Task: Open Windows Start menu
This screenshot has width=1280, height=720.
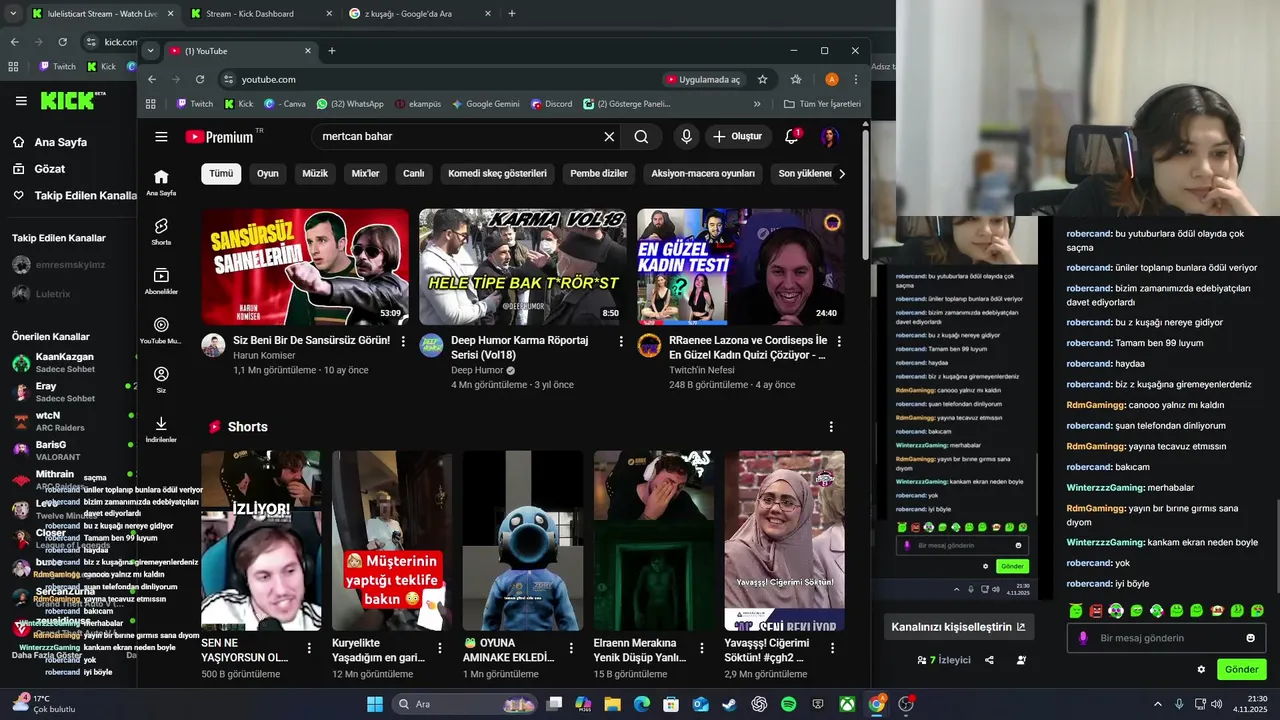Action: pyautogui.click(x=375, y=704)
